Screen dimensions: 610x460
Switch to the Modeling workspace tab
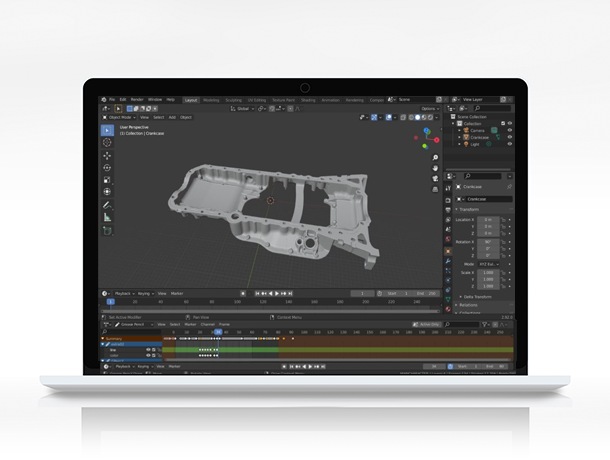click(211, 100)
